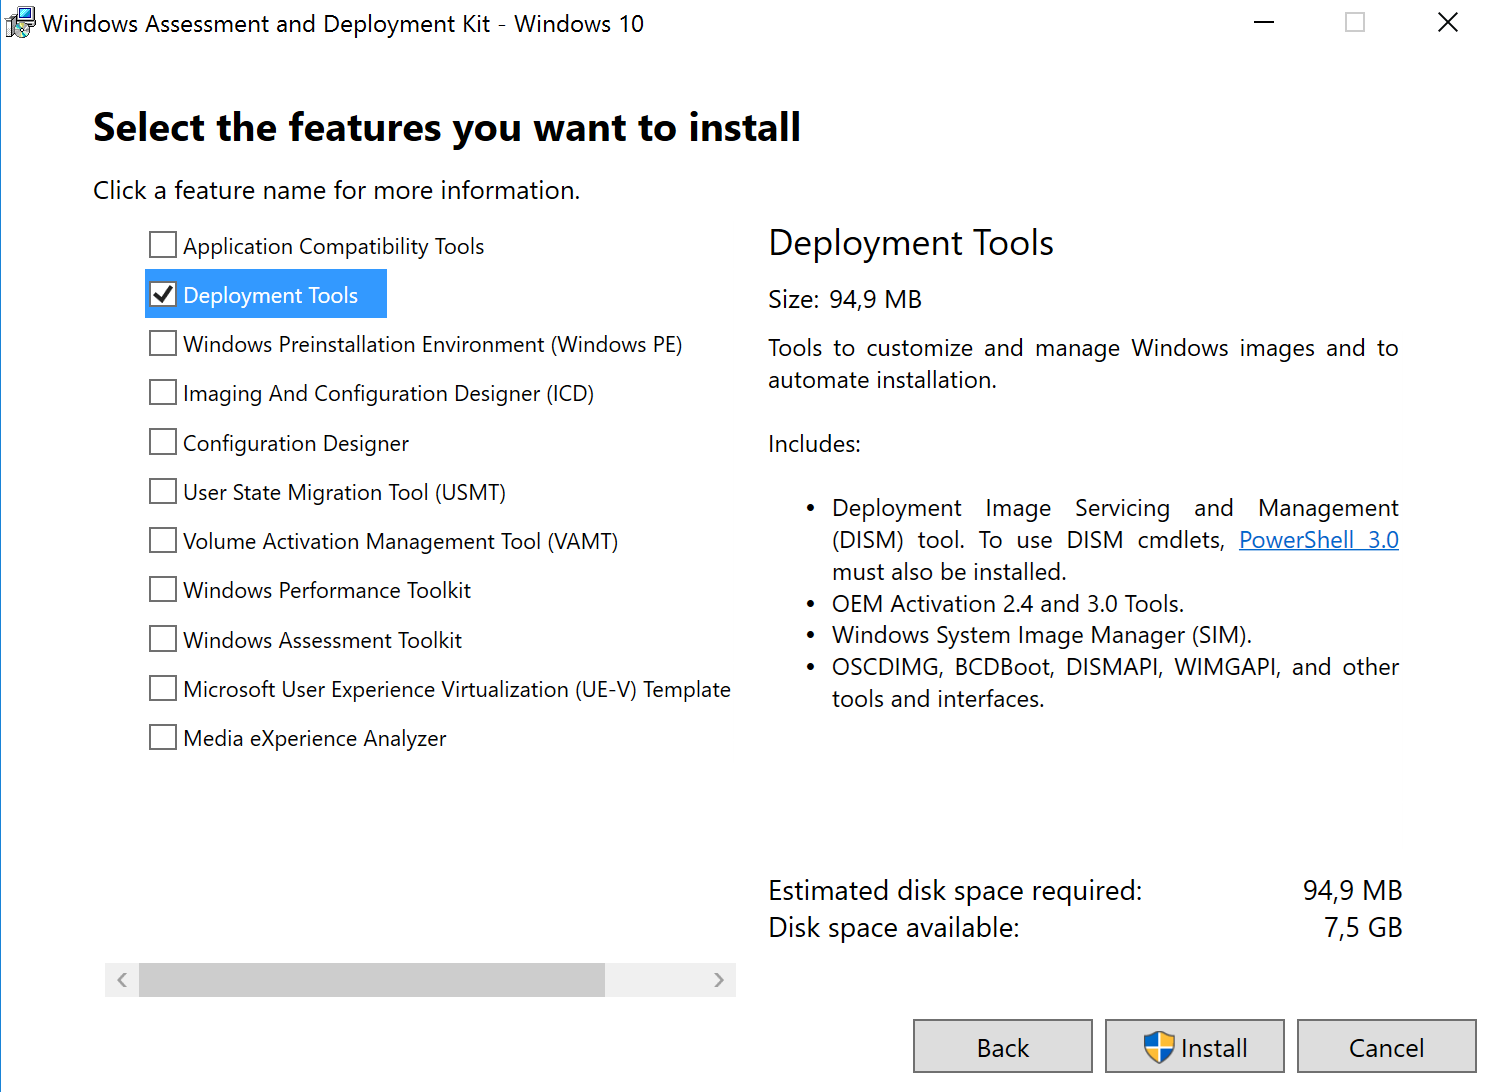
Task: Select Volume Activation Management Tool feature name
Action: [x=401, y=541]
